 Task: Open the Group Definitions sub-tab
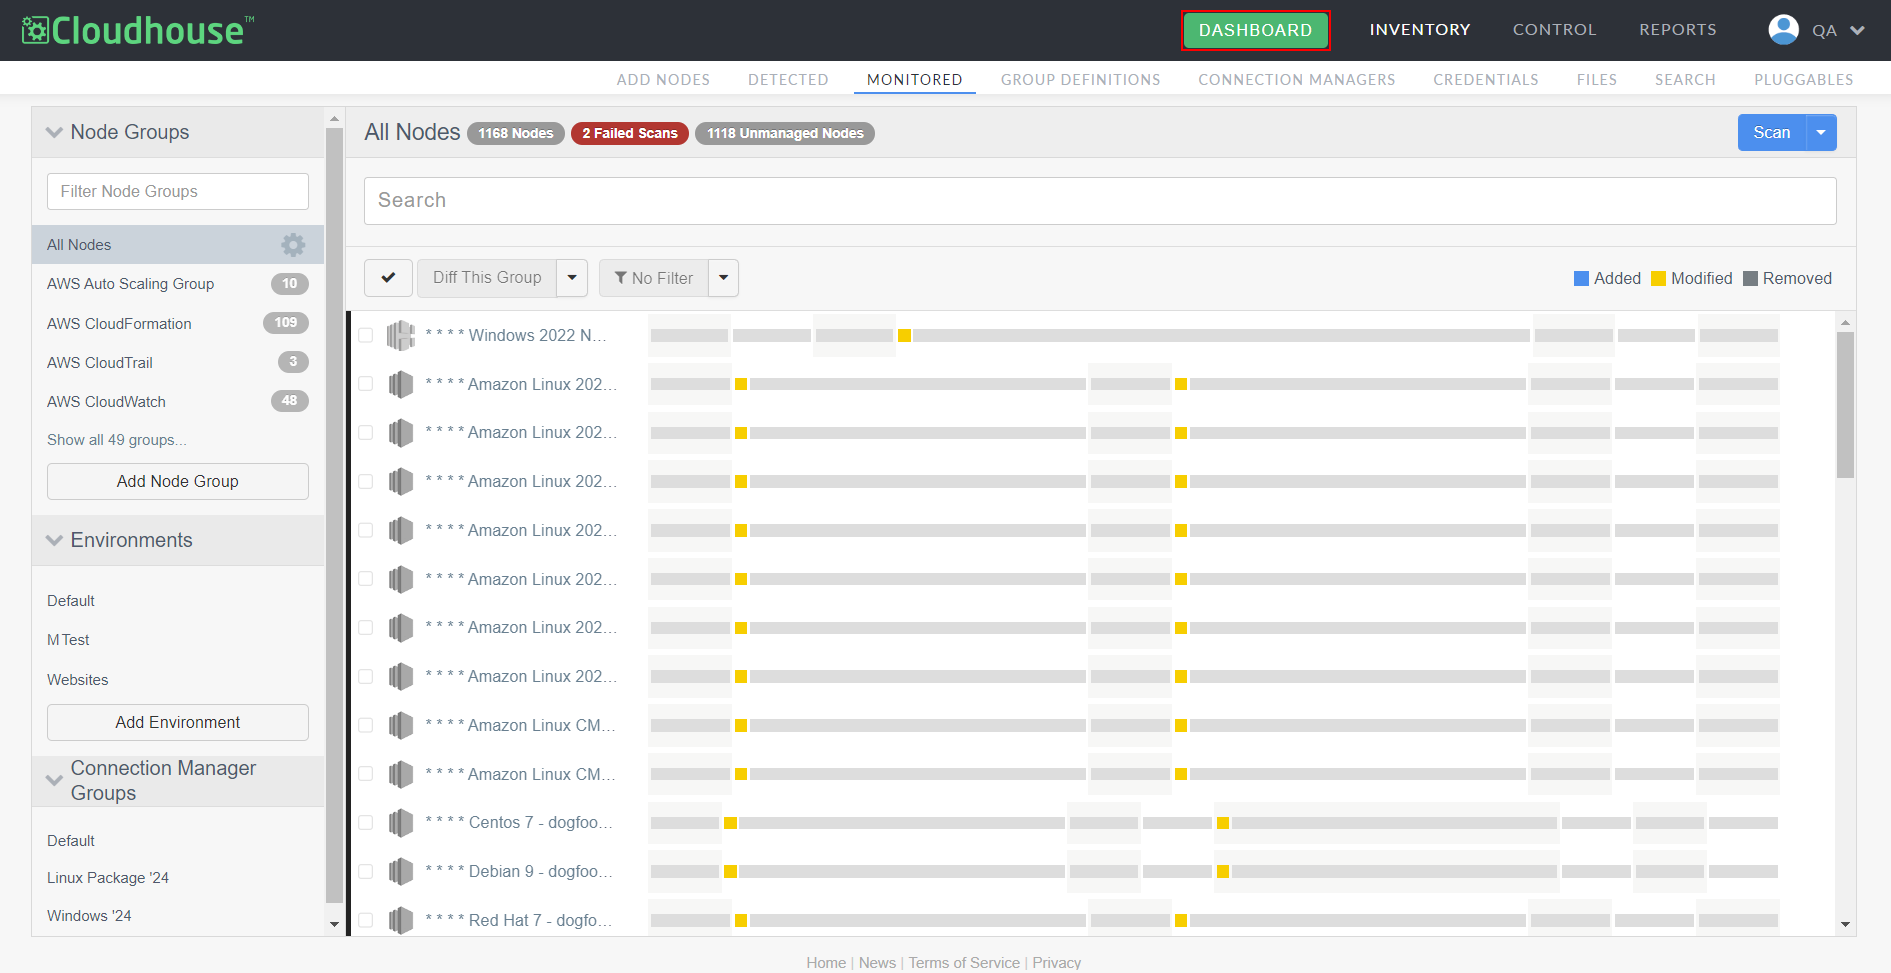[x=1081, y=80]
